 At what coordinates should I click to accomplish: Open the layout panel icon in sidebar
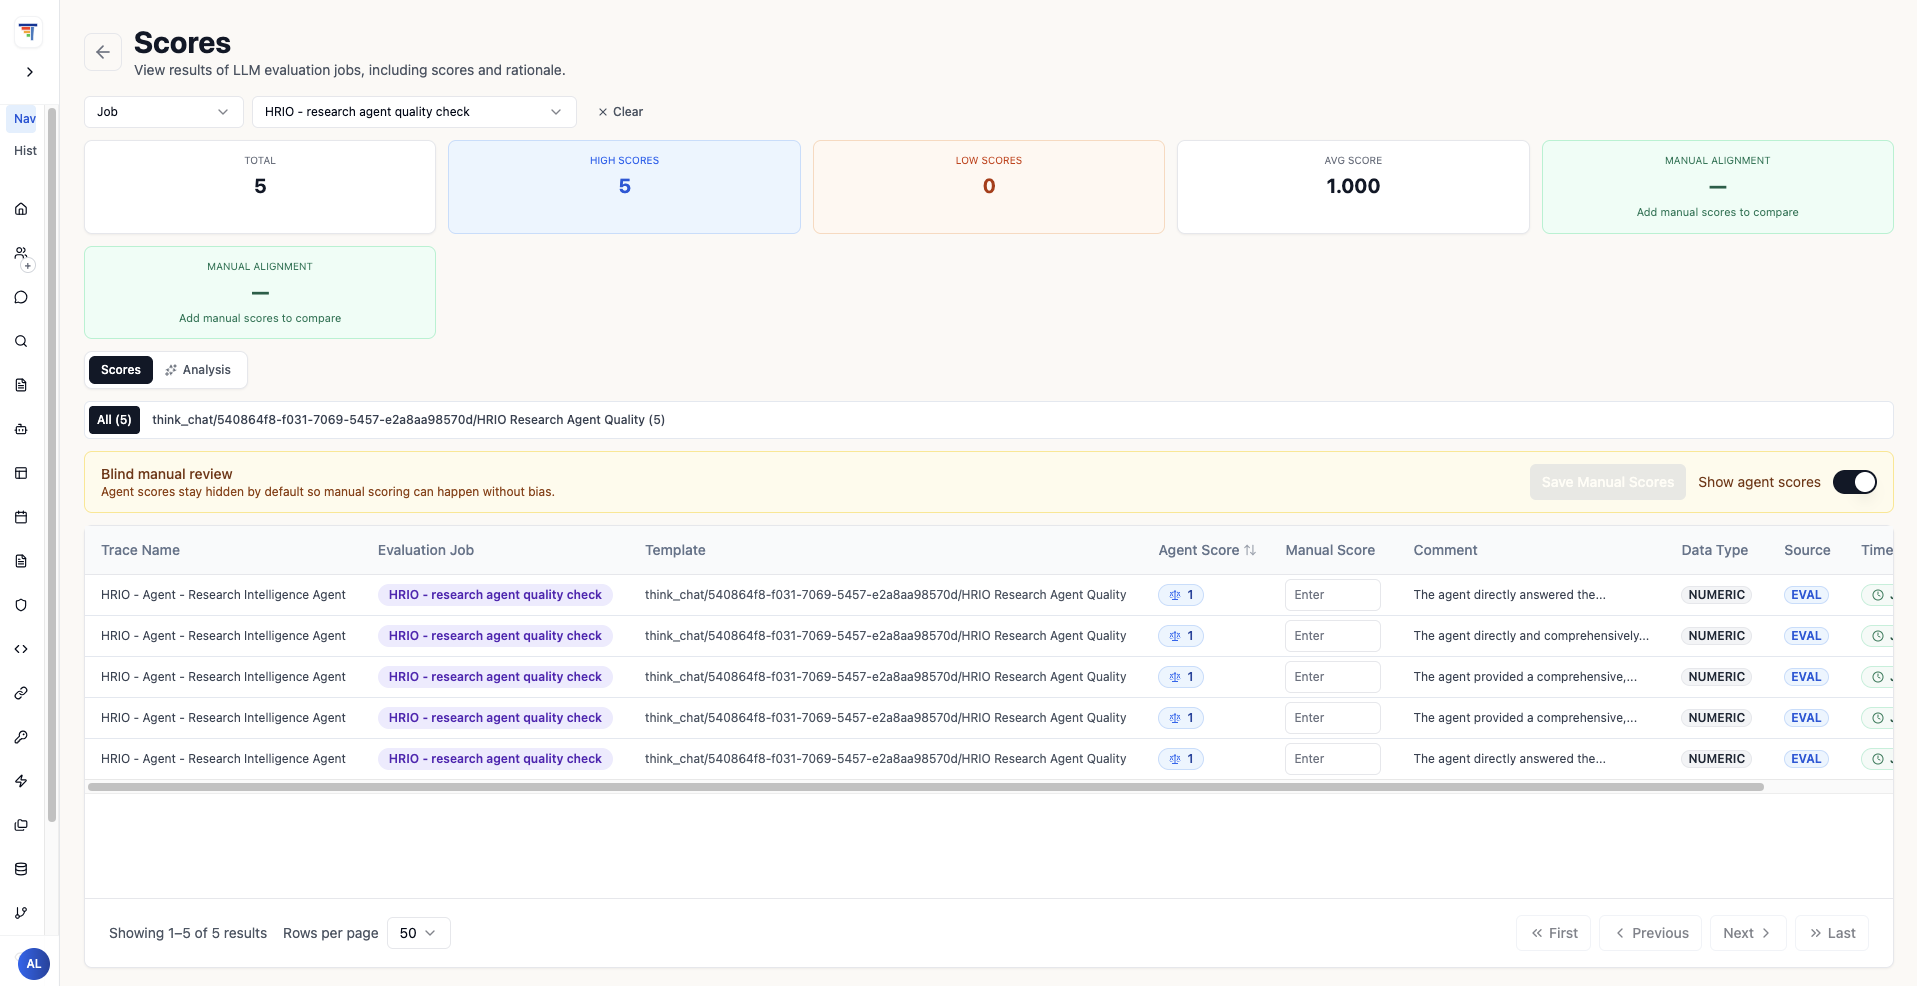21,473
